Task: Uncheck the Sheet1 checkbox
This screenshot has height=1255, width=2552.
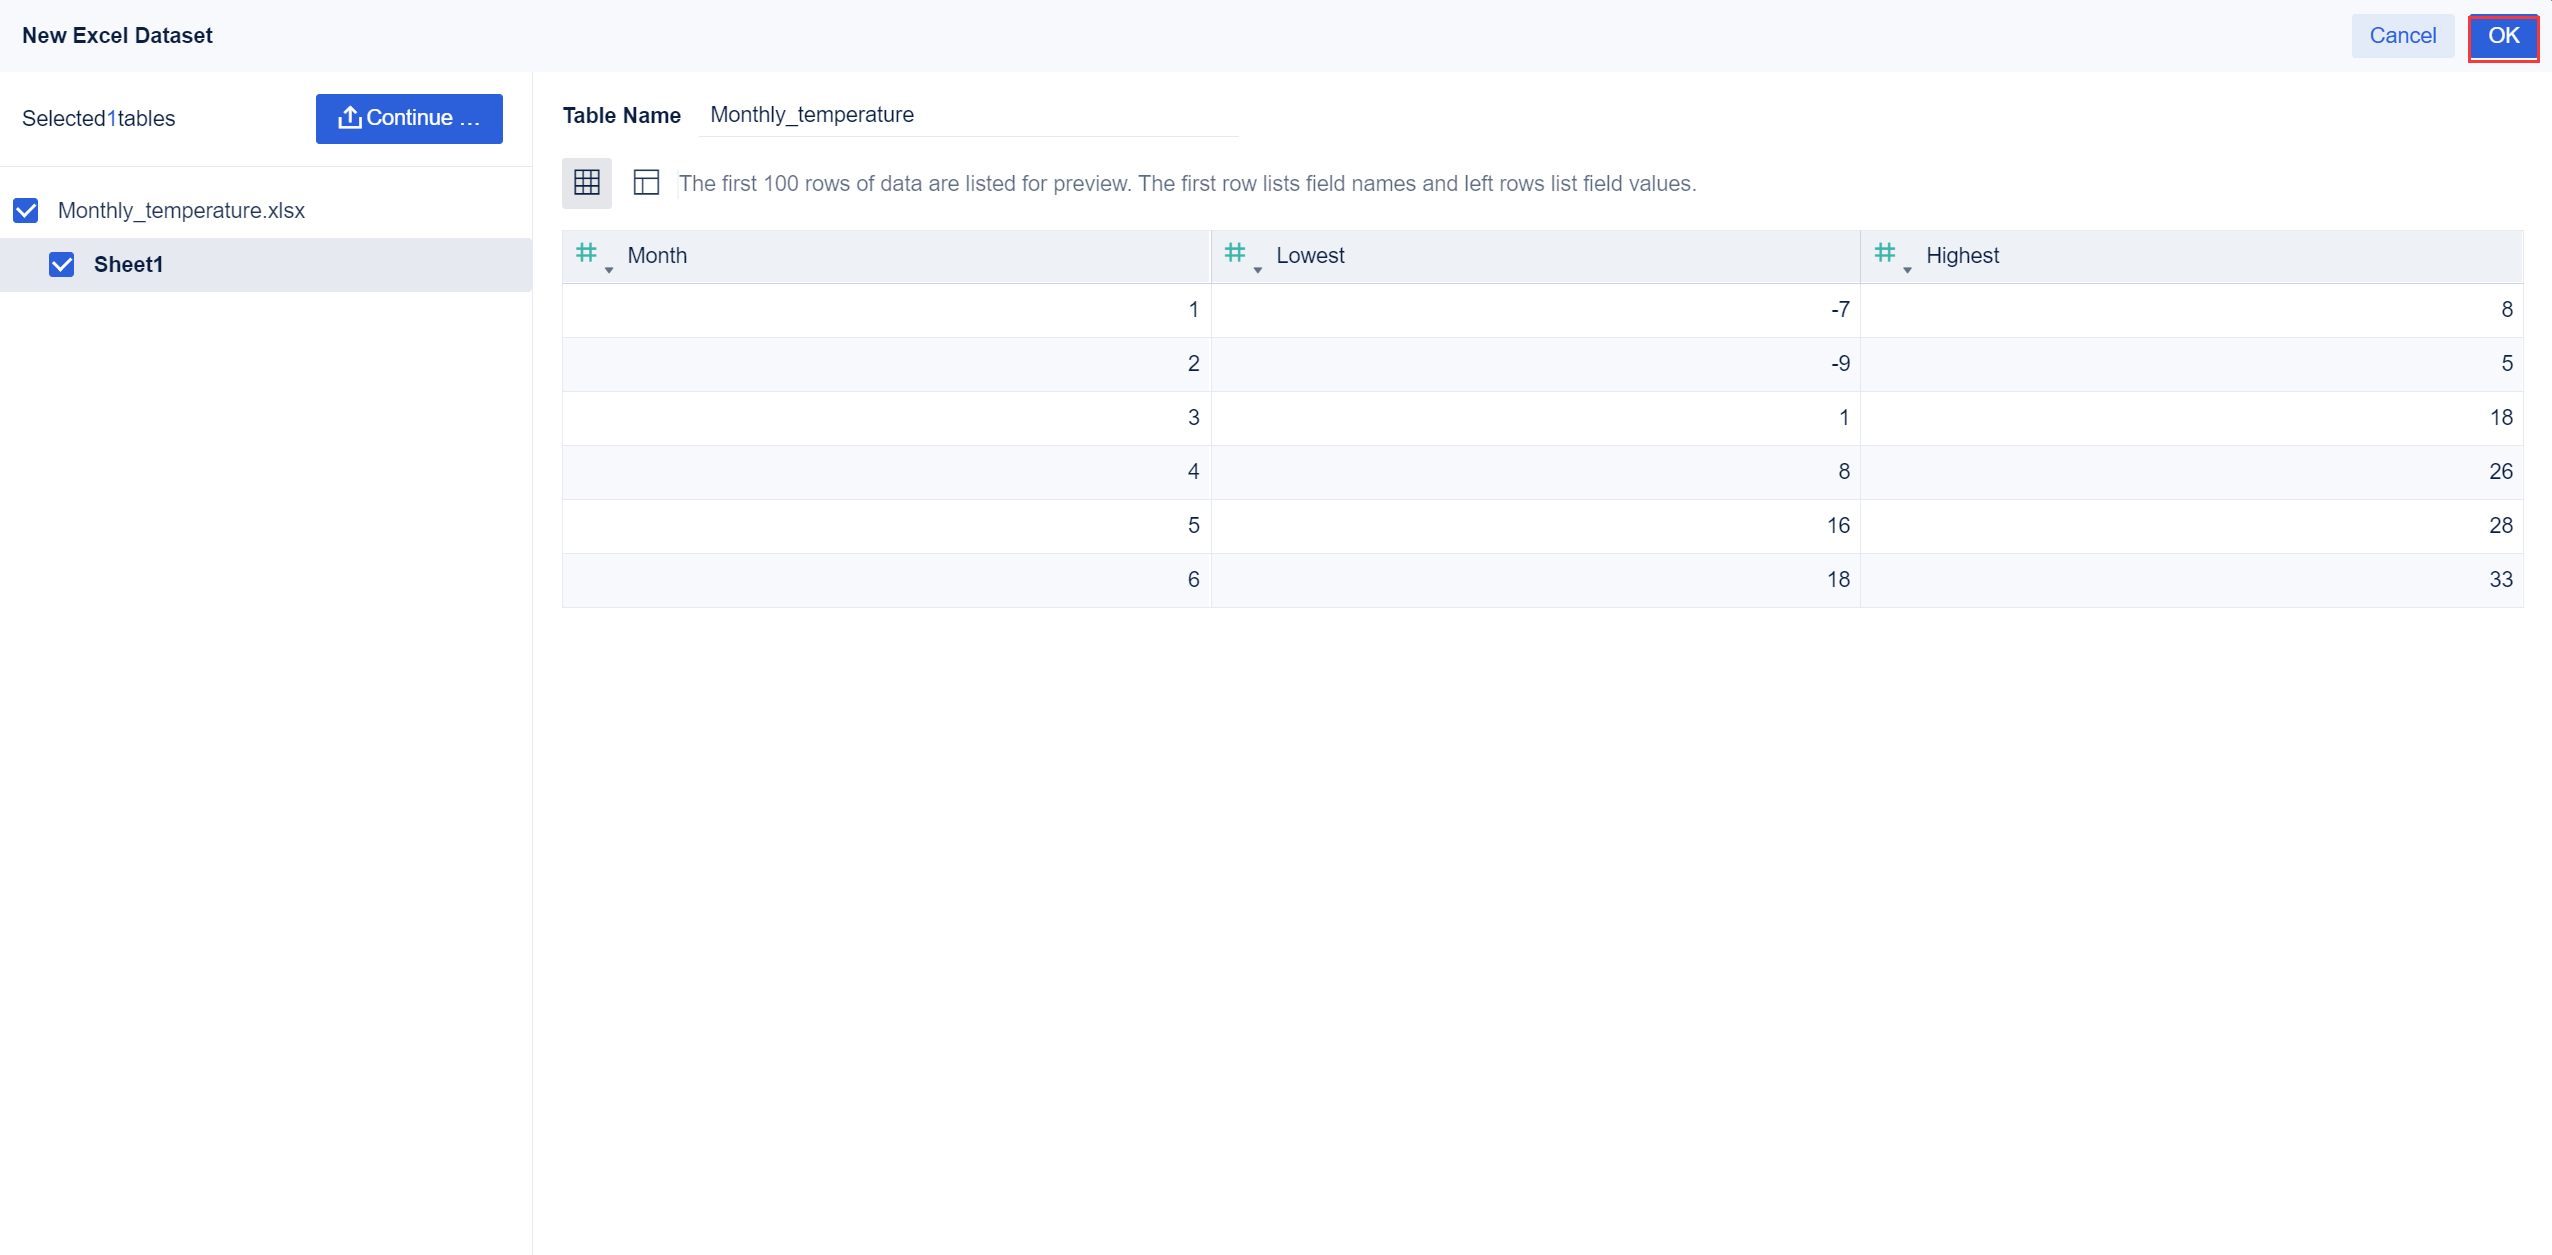Action: (x=62, y=264)
